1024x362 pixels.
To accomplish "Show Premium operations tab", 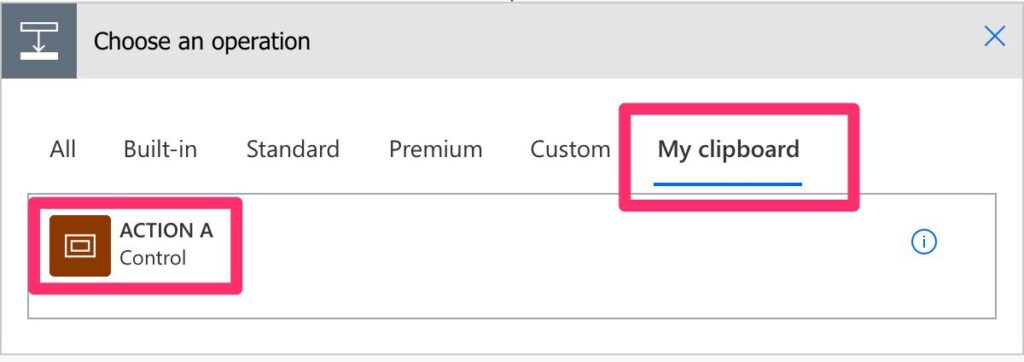I will [x=436, y=149].
